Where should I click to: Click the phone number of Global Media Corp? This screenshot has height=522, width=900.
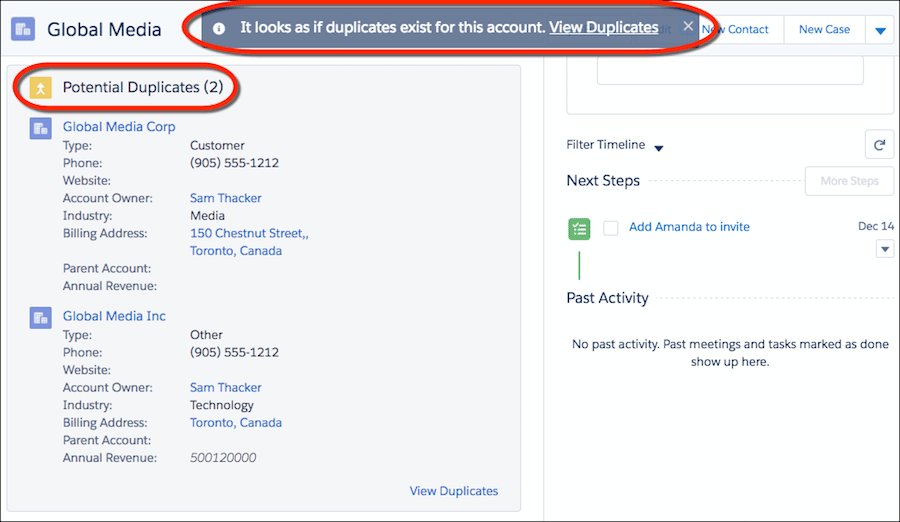234,163
